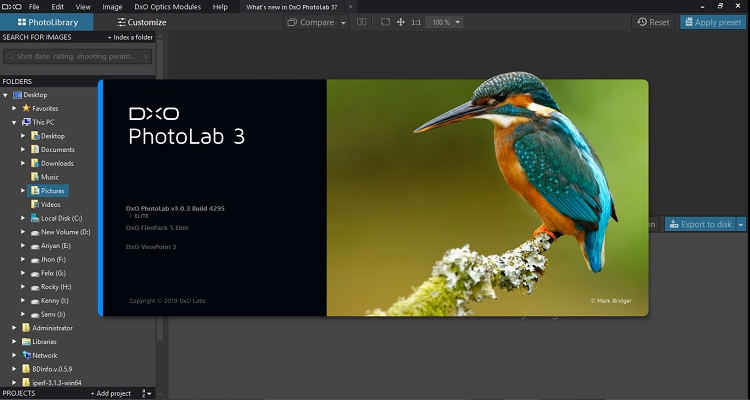
Task: Click Index a folder link
Action: point(130,37)
